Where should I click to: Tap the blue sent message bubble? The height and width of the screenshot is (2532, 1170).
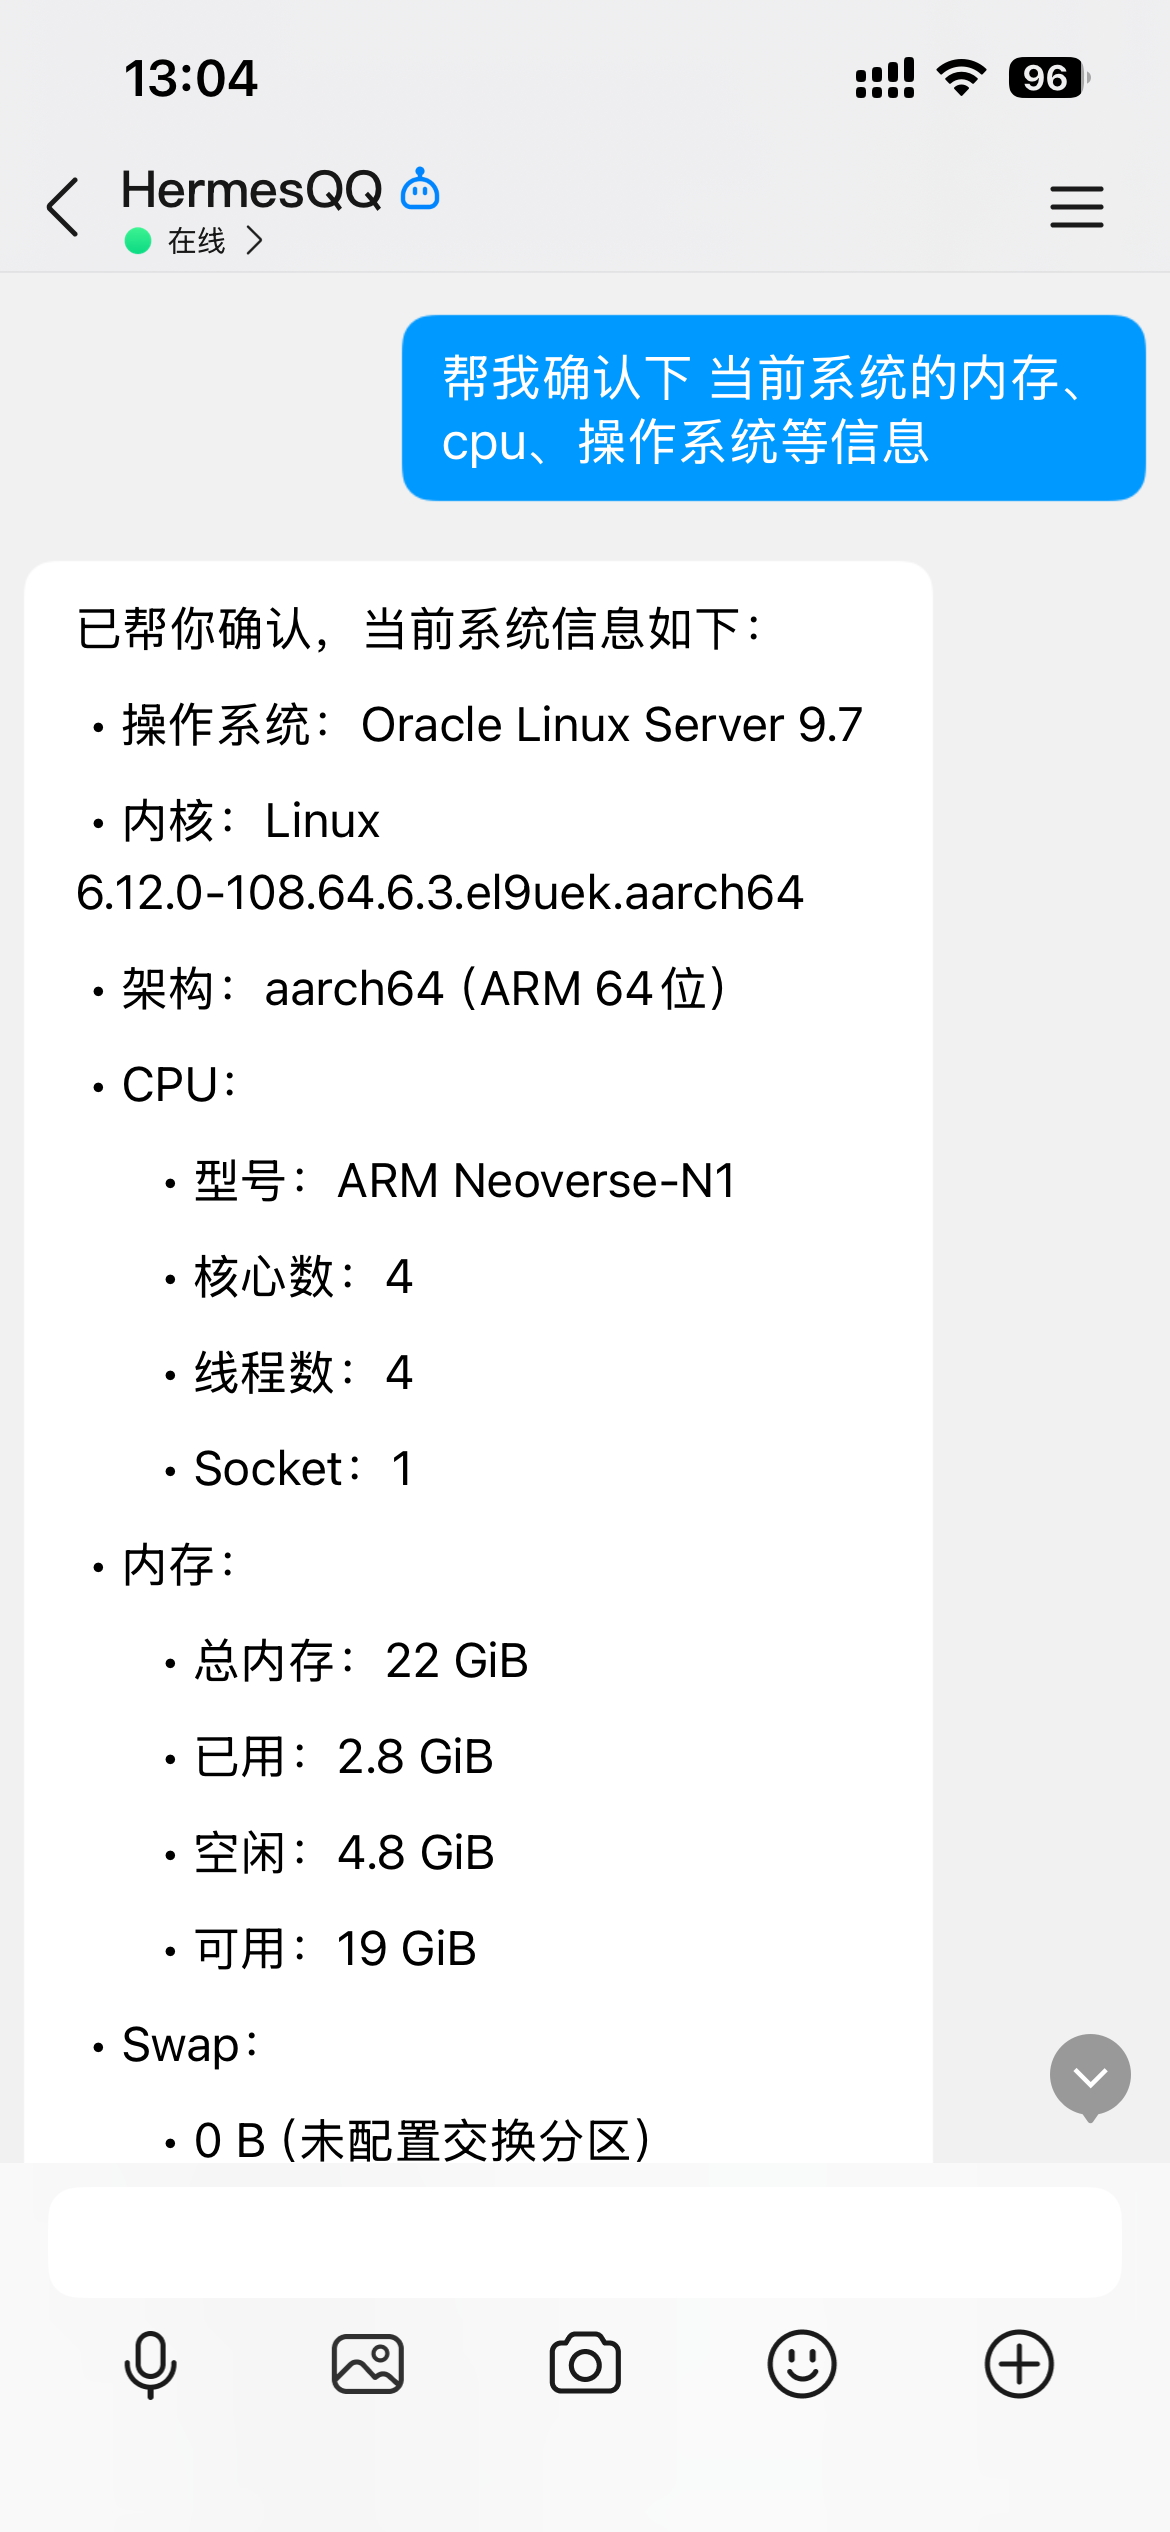[x=773, y=408]
